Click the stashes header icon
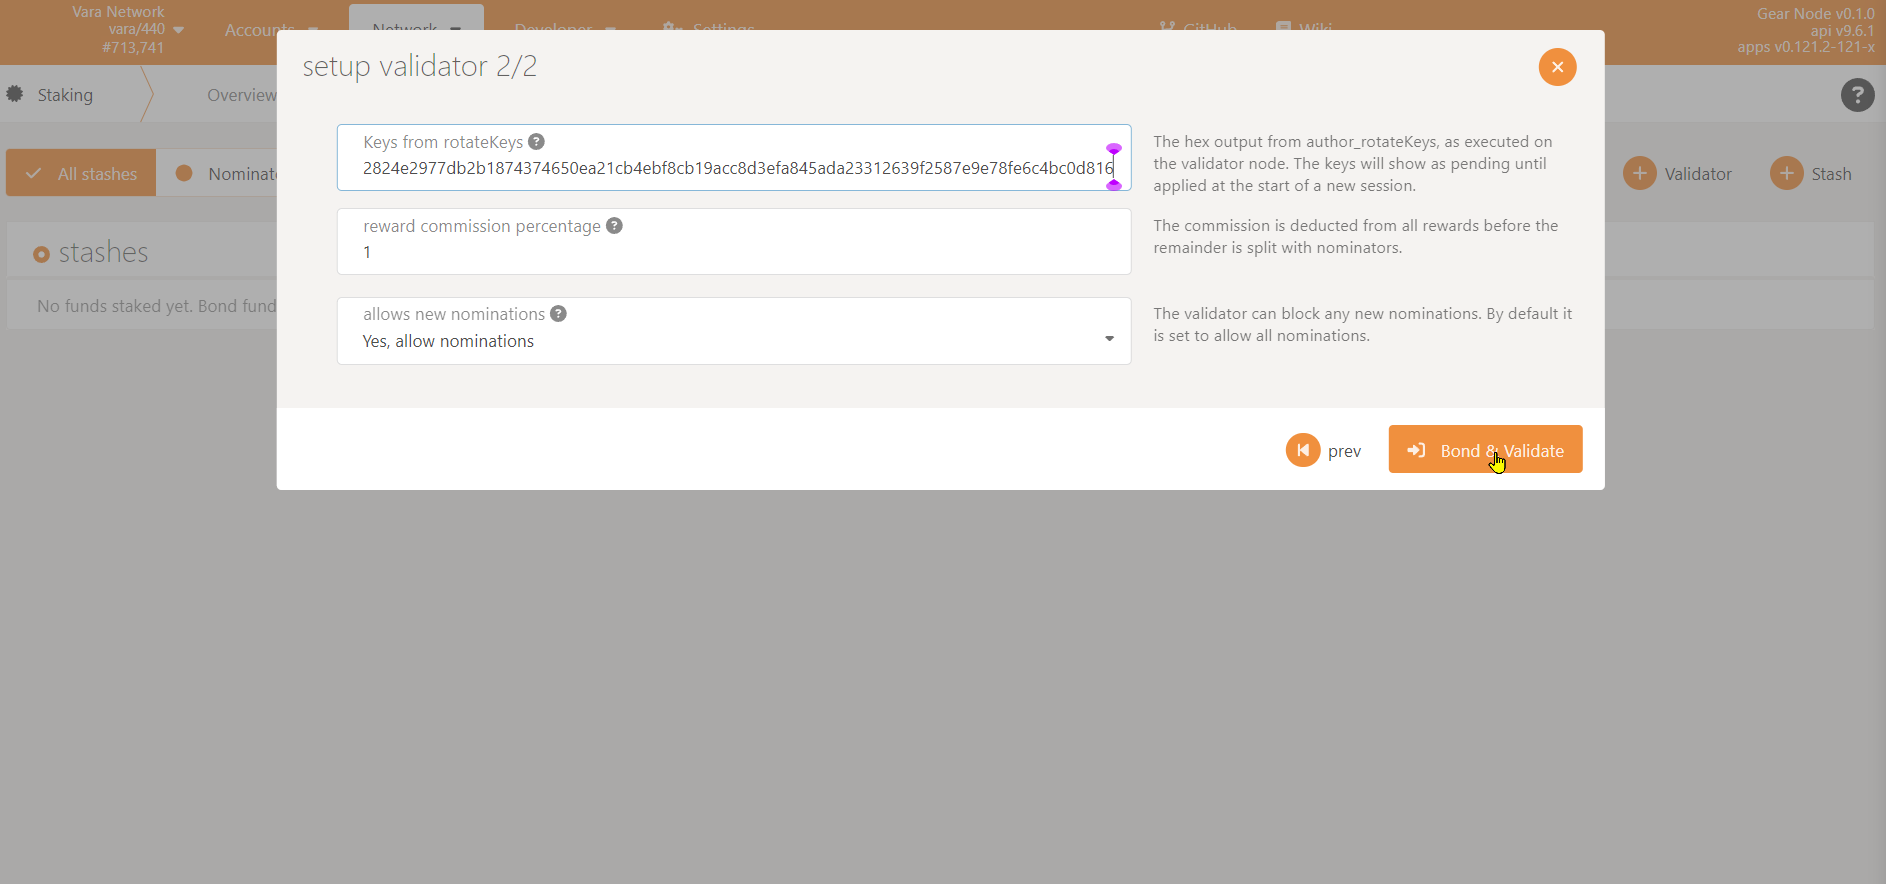 click(41, 254)
